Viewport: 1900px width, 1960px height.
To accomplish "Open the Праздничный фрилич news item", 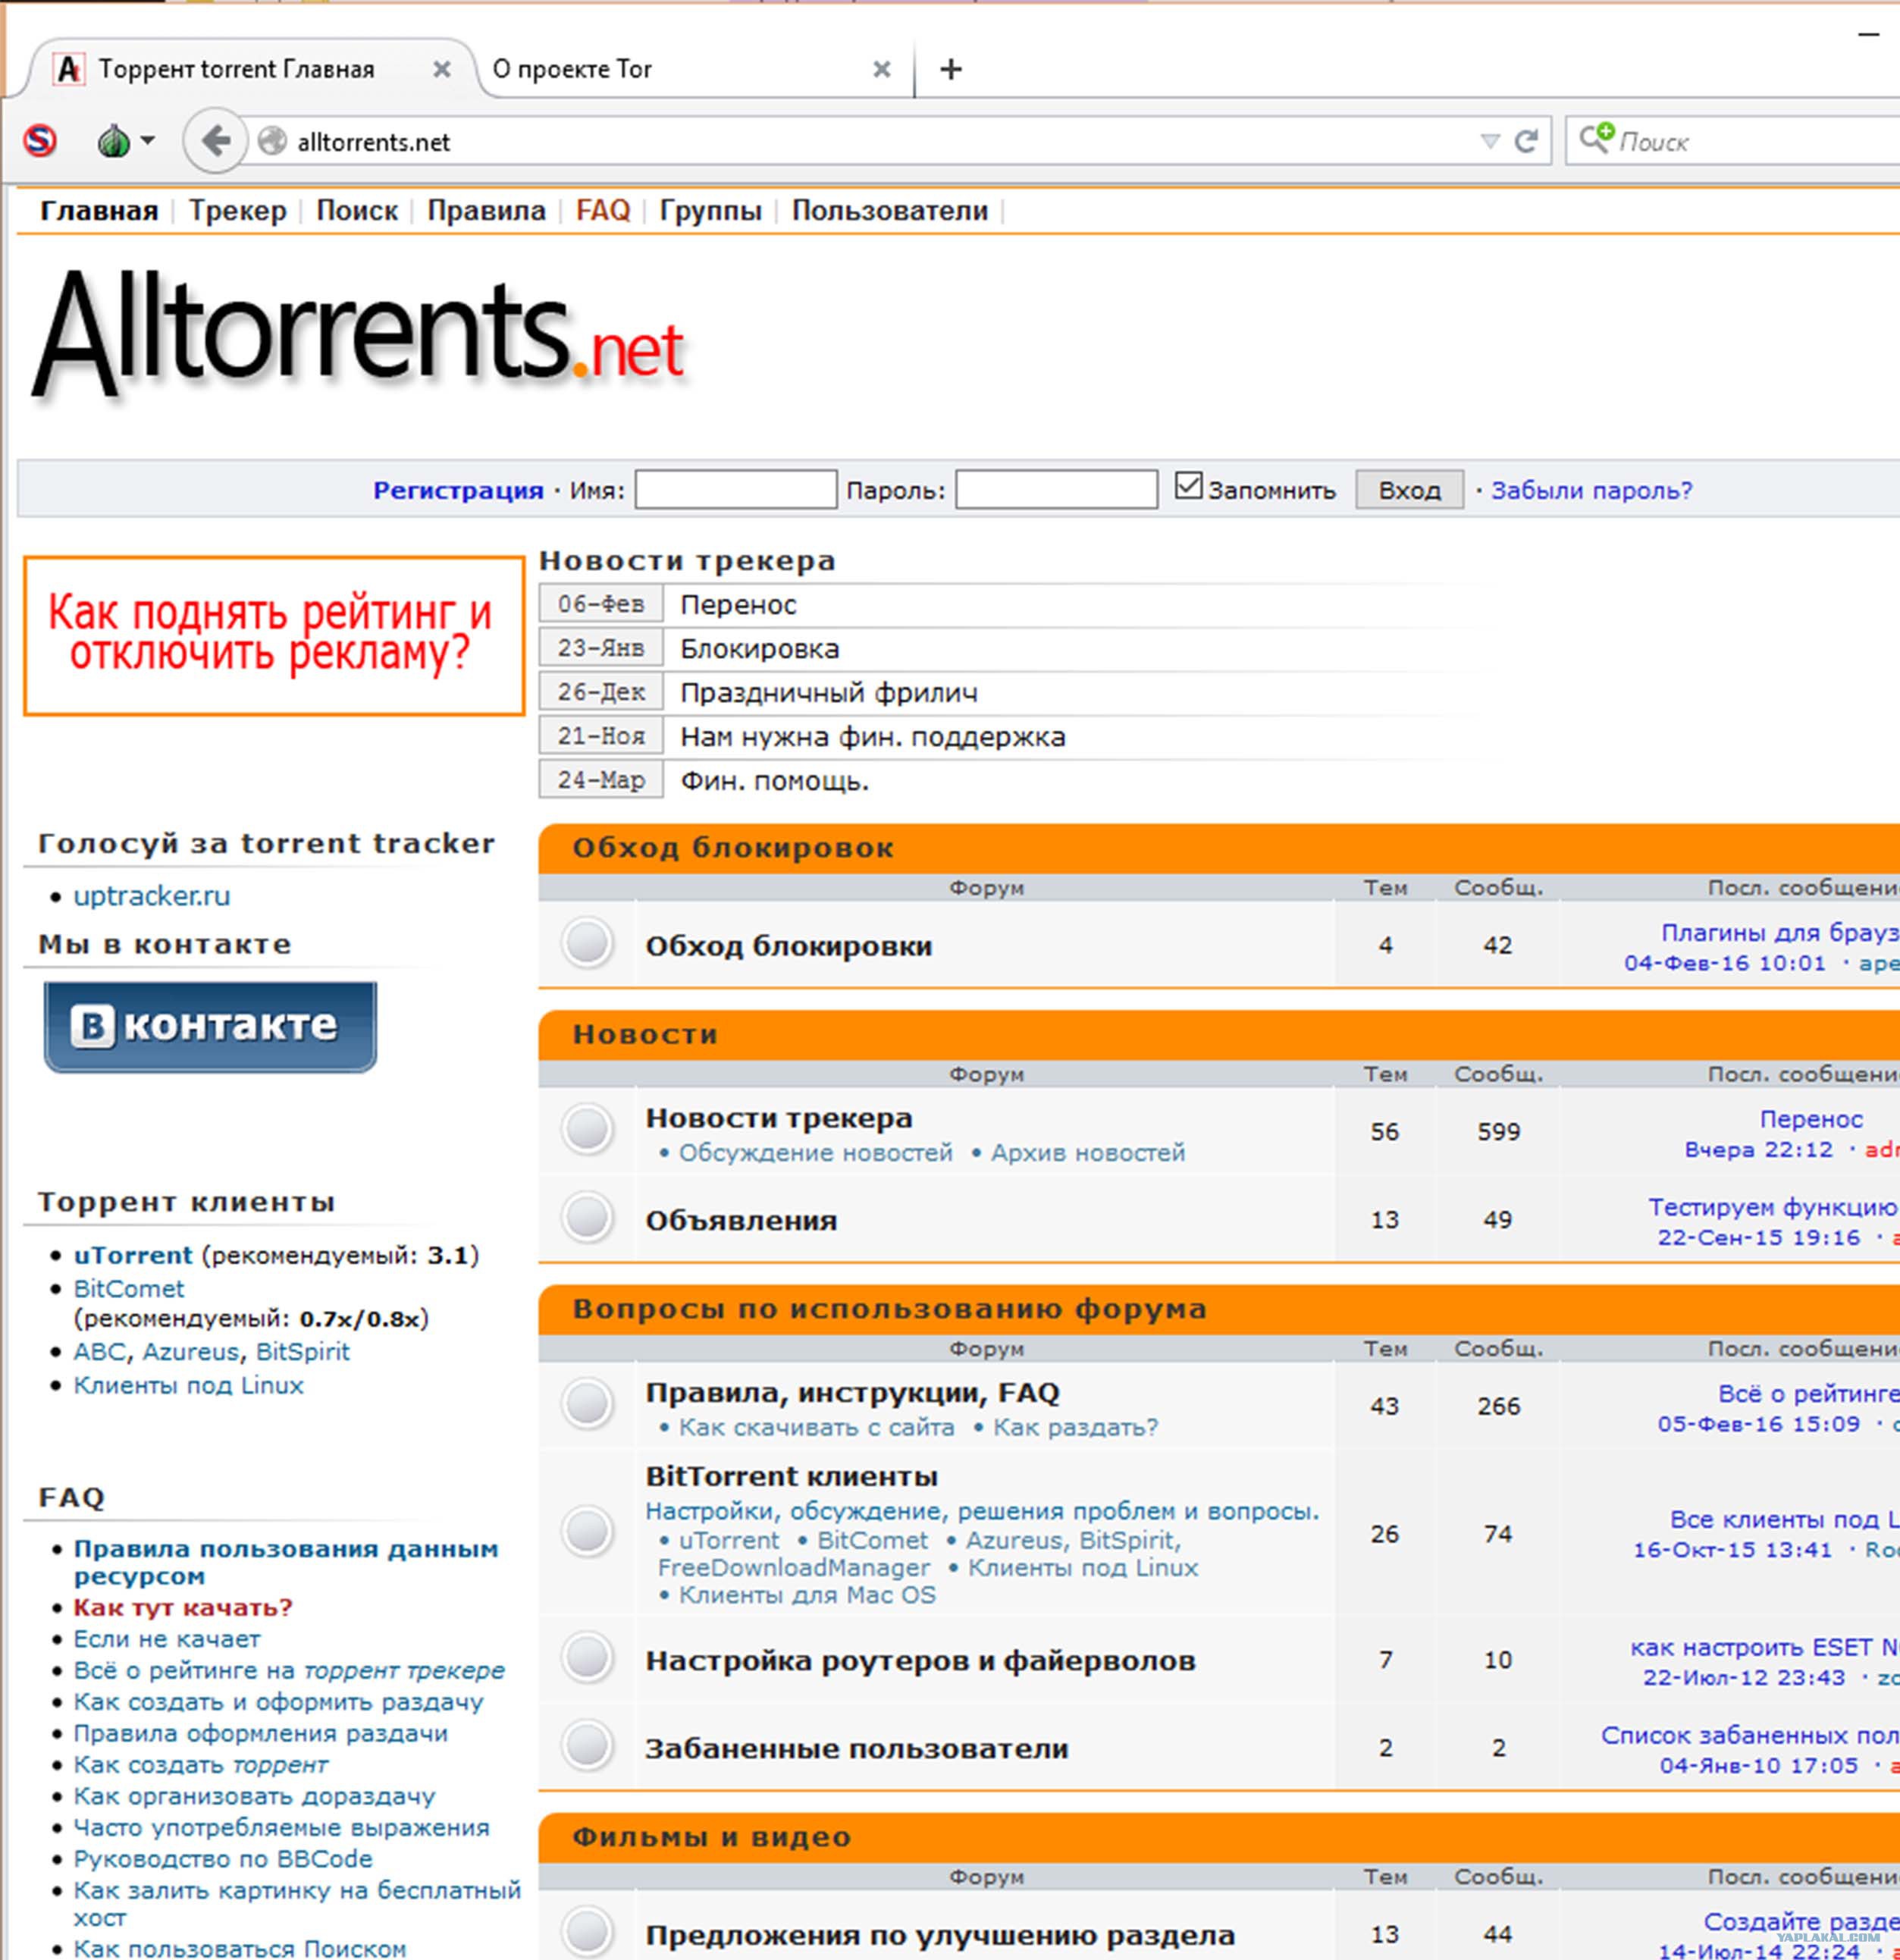I will pyautogui.click(x=829, y=692).
